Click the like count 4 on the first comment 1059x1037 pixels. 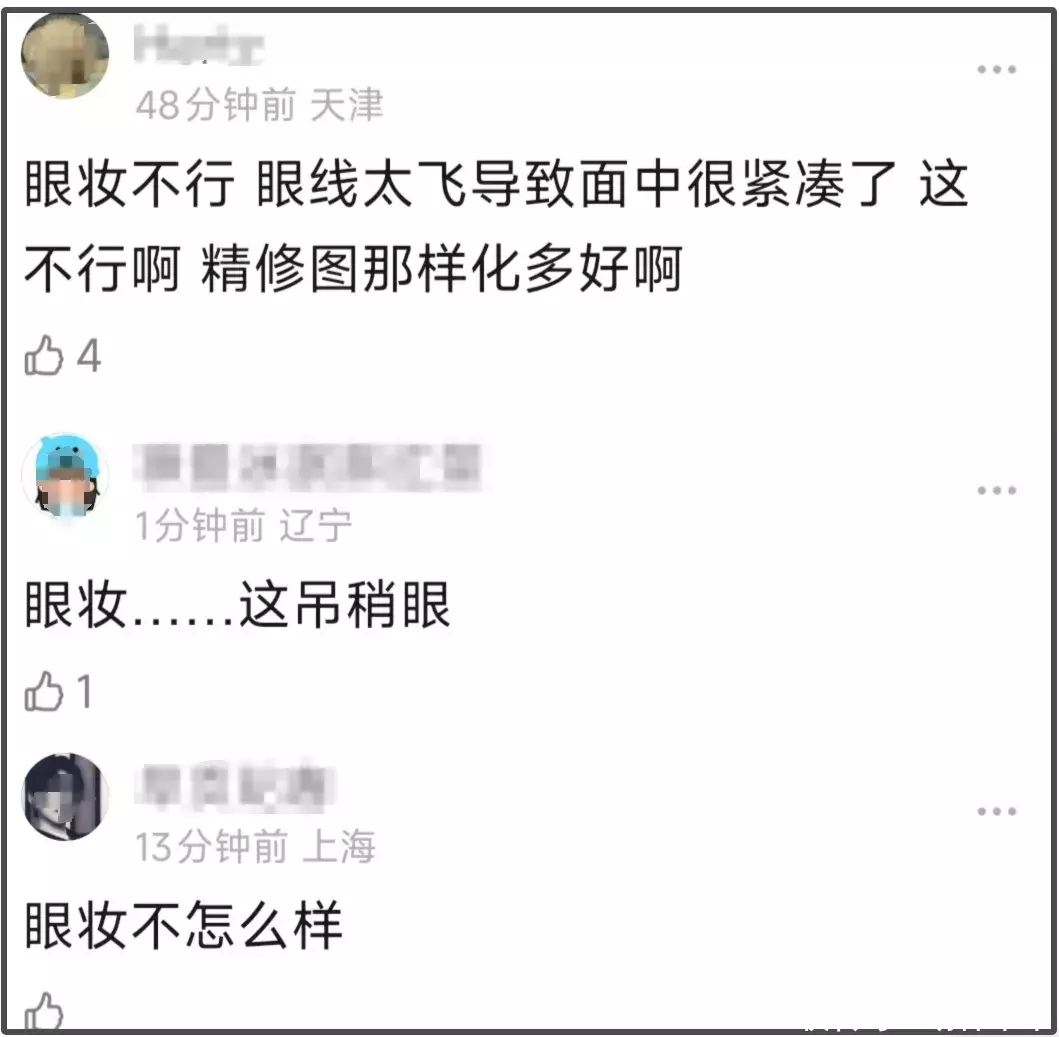[x=89, y=356]
